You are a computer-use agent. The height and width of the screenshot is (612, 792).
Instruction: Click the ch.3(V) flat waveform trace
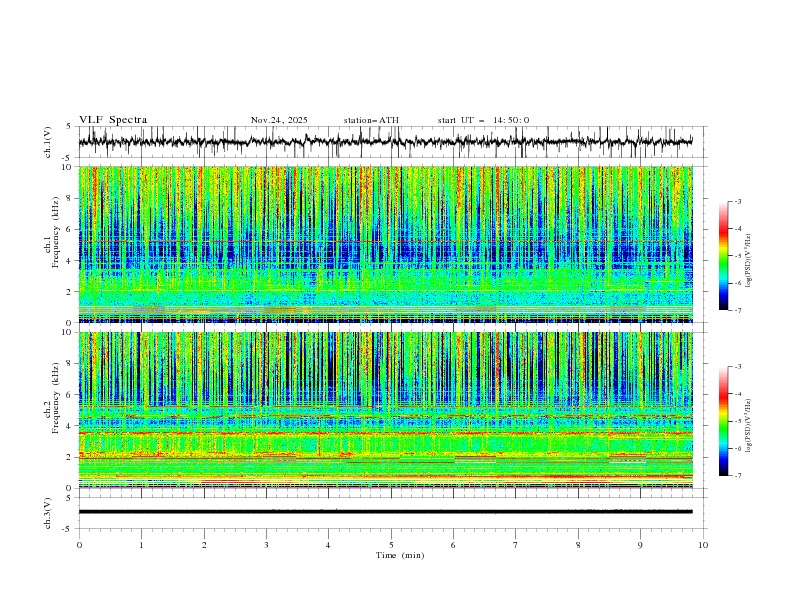(x=390, y=511)
